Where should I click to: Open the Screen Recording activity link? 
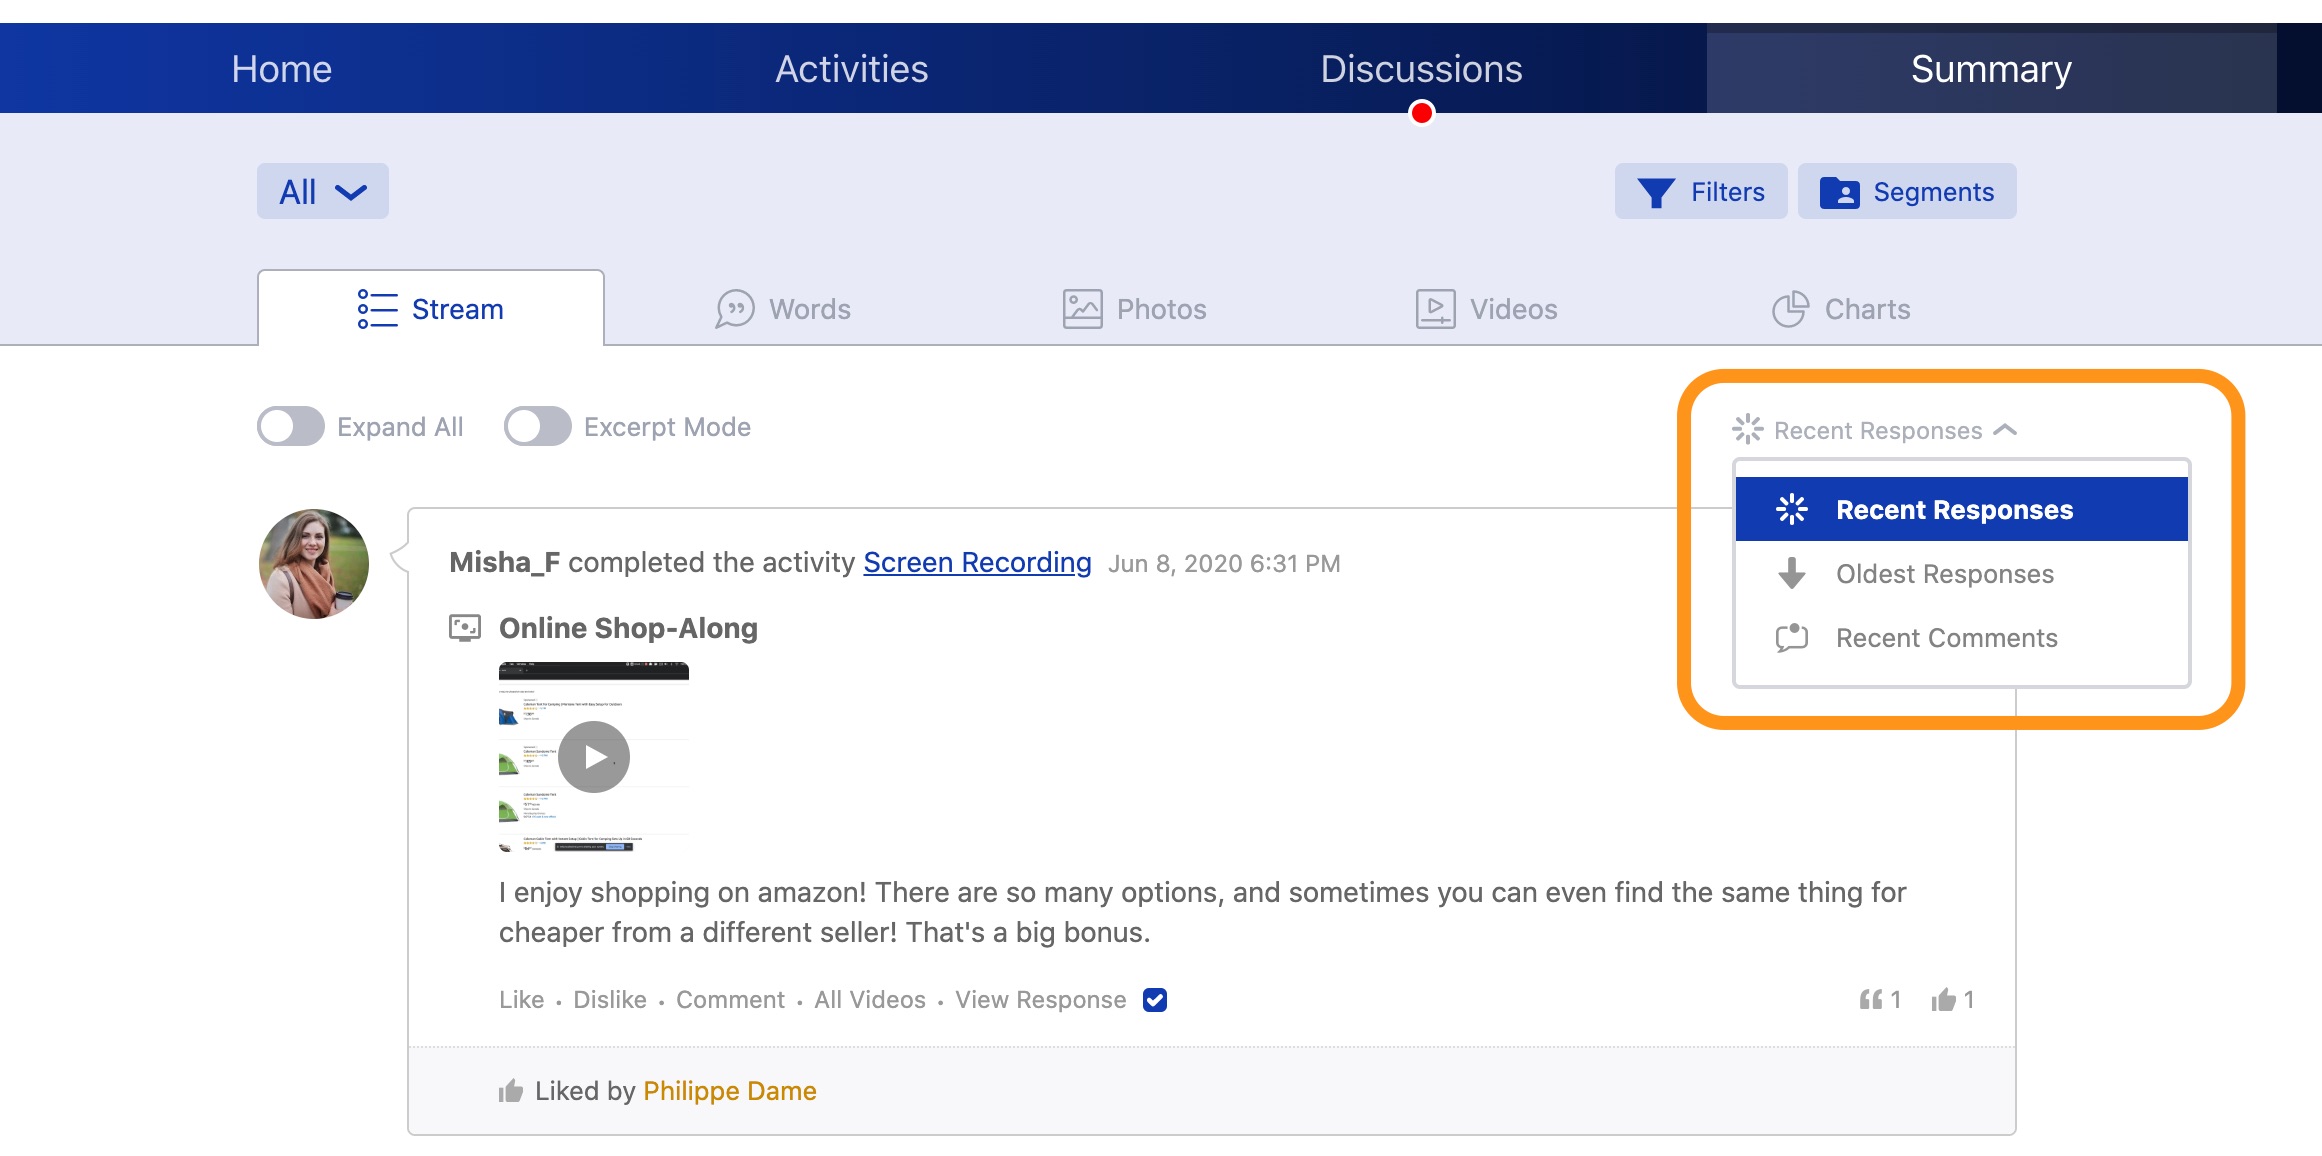[977, 563]
